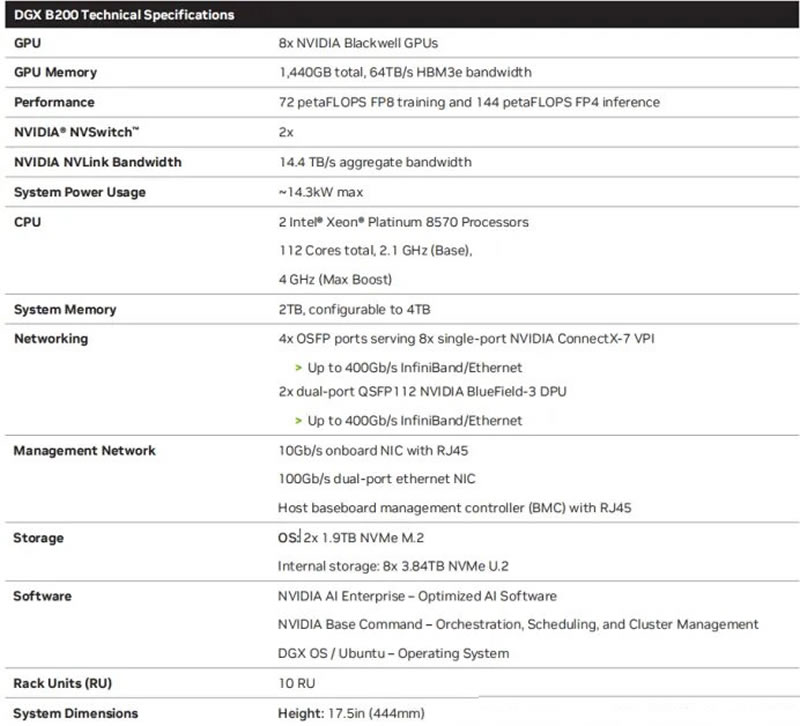
Task: Click the '72 petaFLOPS FP8 training' line
Action: pos(469,102)
